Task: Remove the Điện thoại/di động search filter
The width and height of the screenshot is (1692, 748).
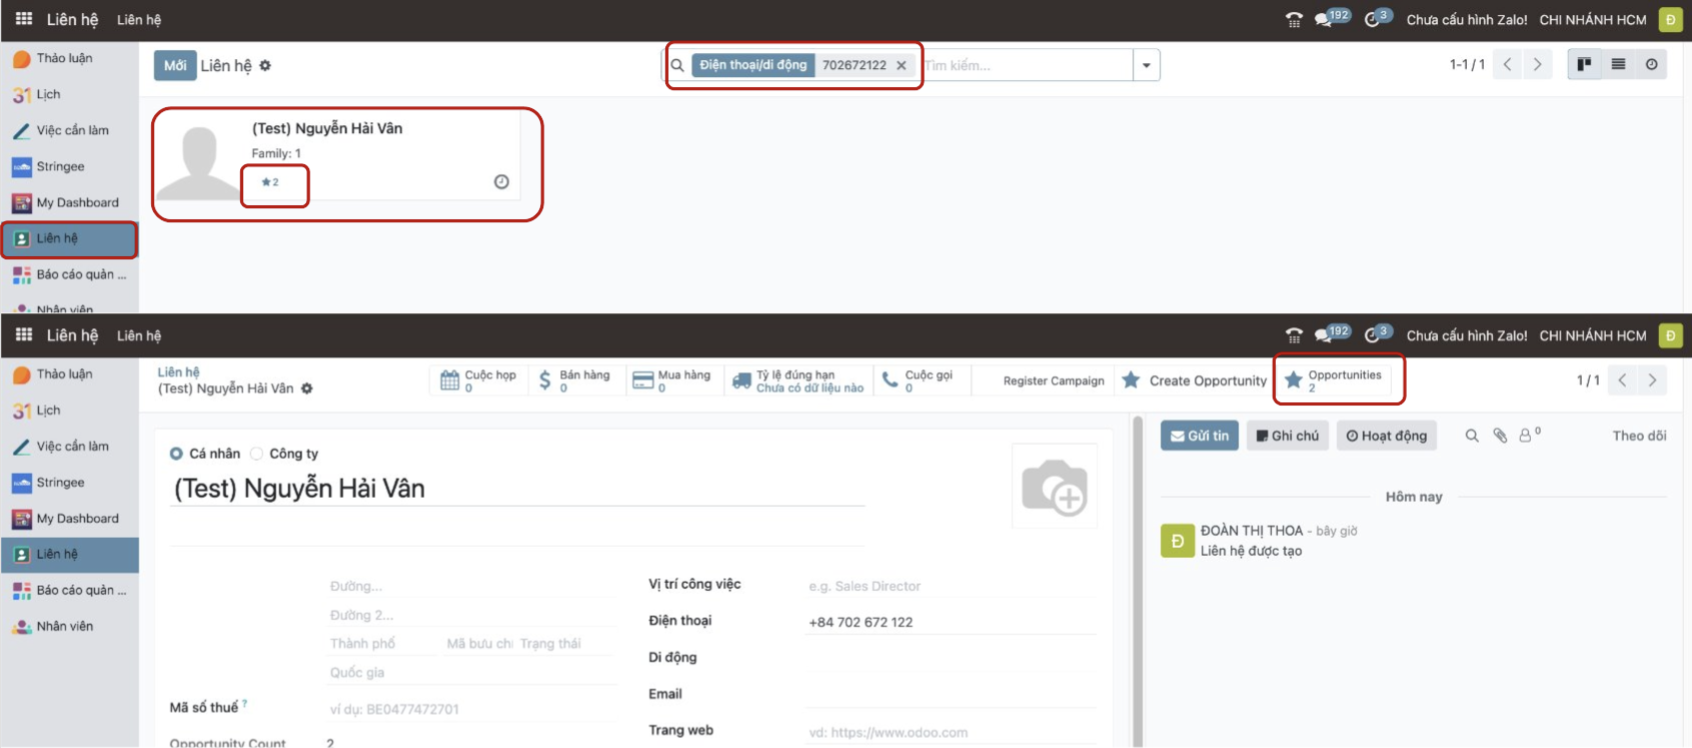Action: 901,65
